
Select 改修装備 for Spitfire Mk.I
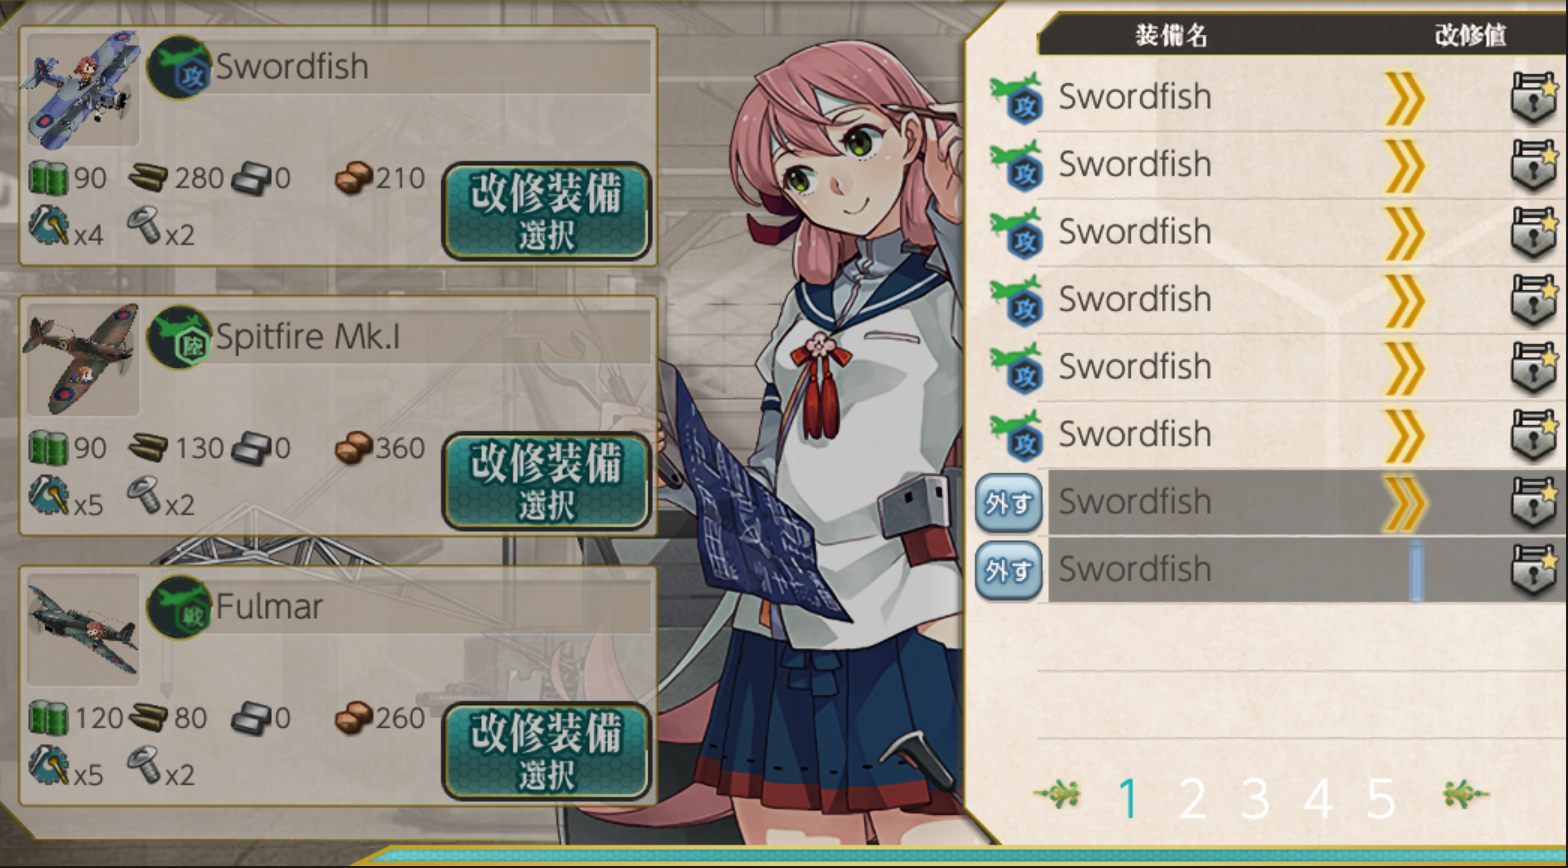(x=546, y=481)
